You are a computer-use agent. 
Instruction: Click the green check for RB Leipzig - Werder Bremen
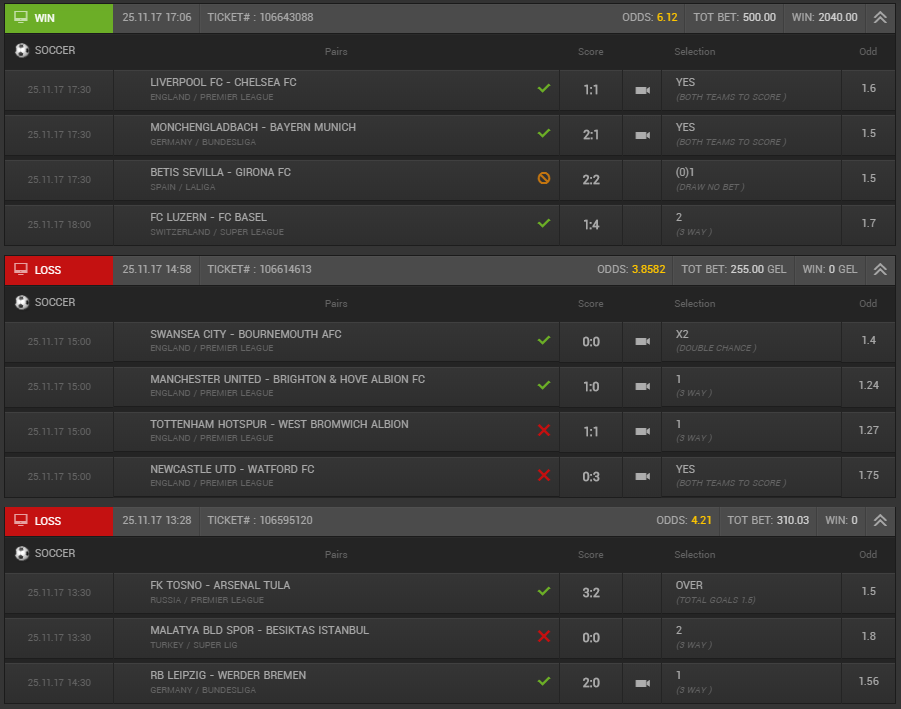544,681
